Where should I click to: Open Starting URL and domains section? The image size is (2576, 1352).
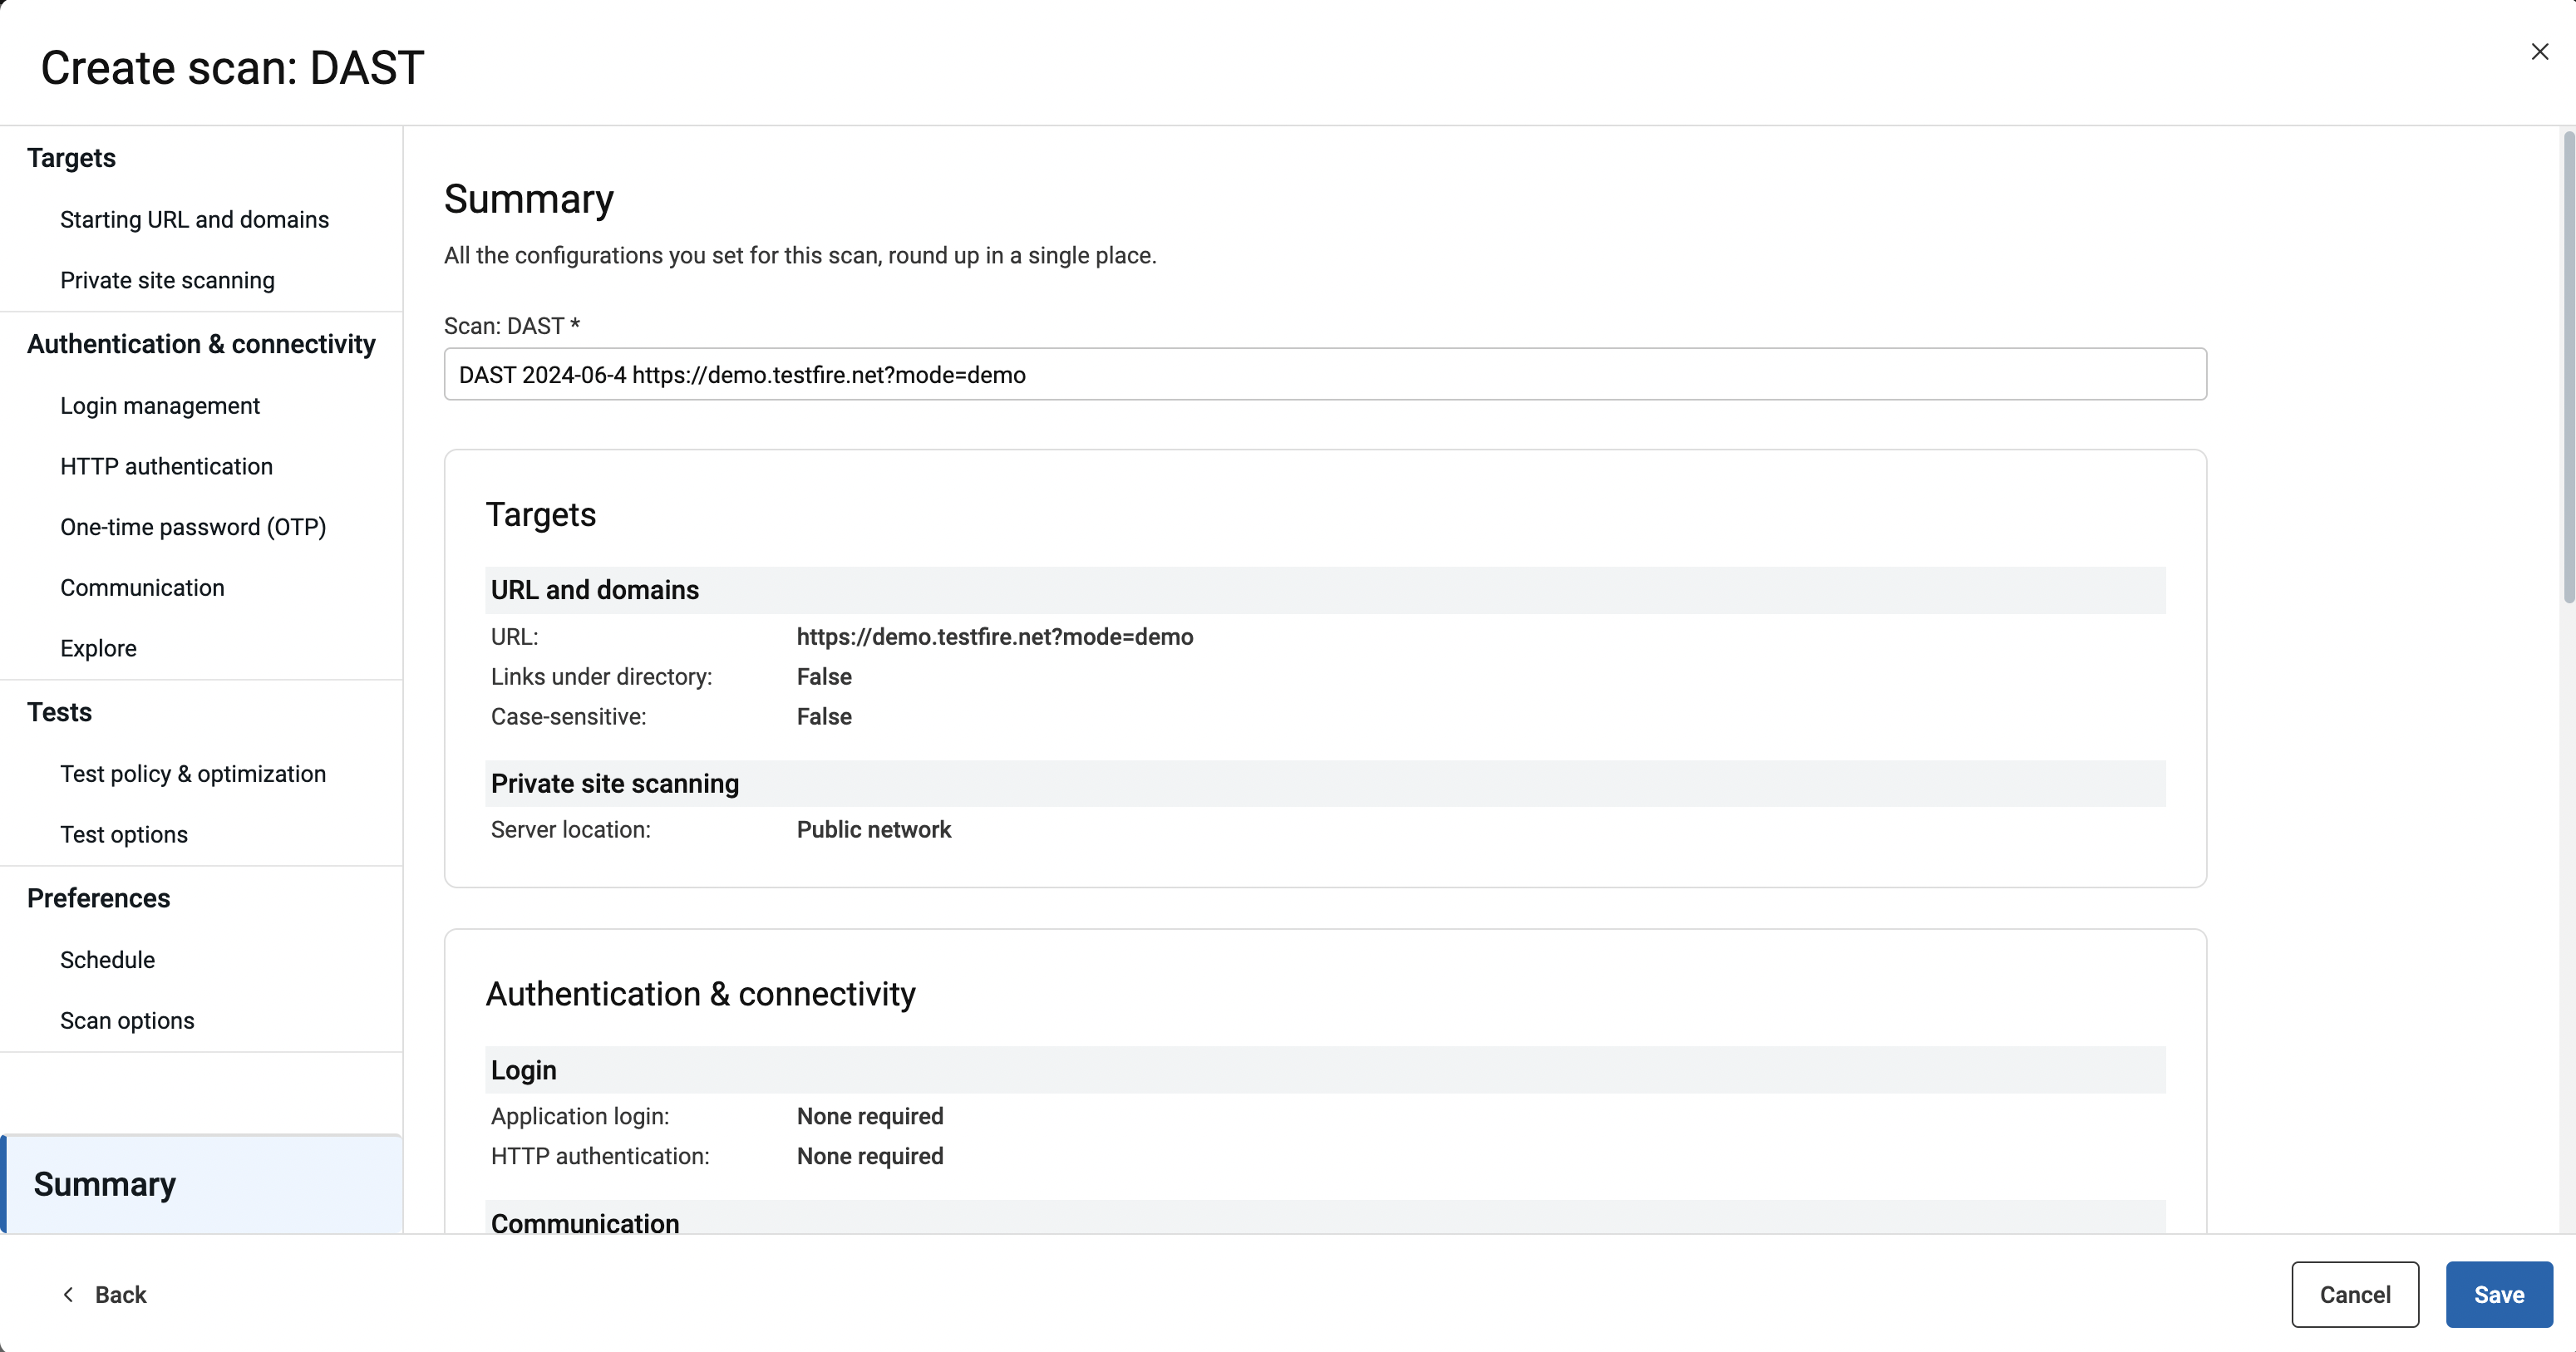click(x=194, y=219)
